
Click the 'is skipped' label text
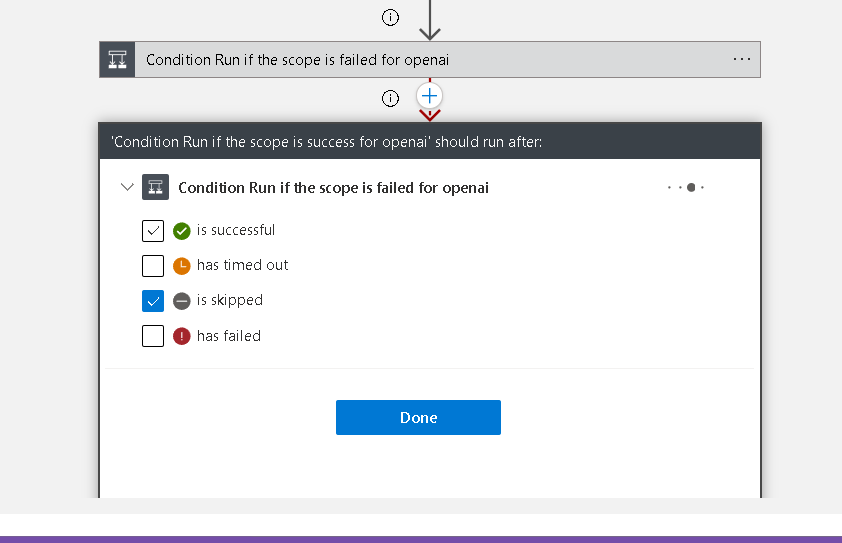coord(230,300)
